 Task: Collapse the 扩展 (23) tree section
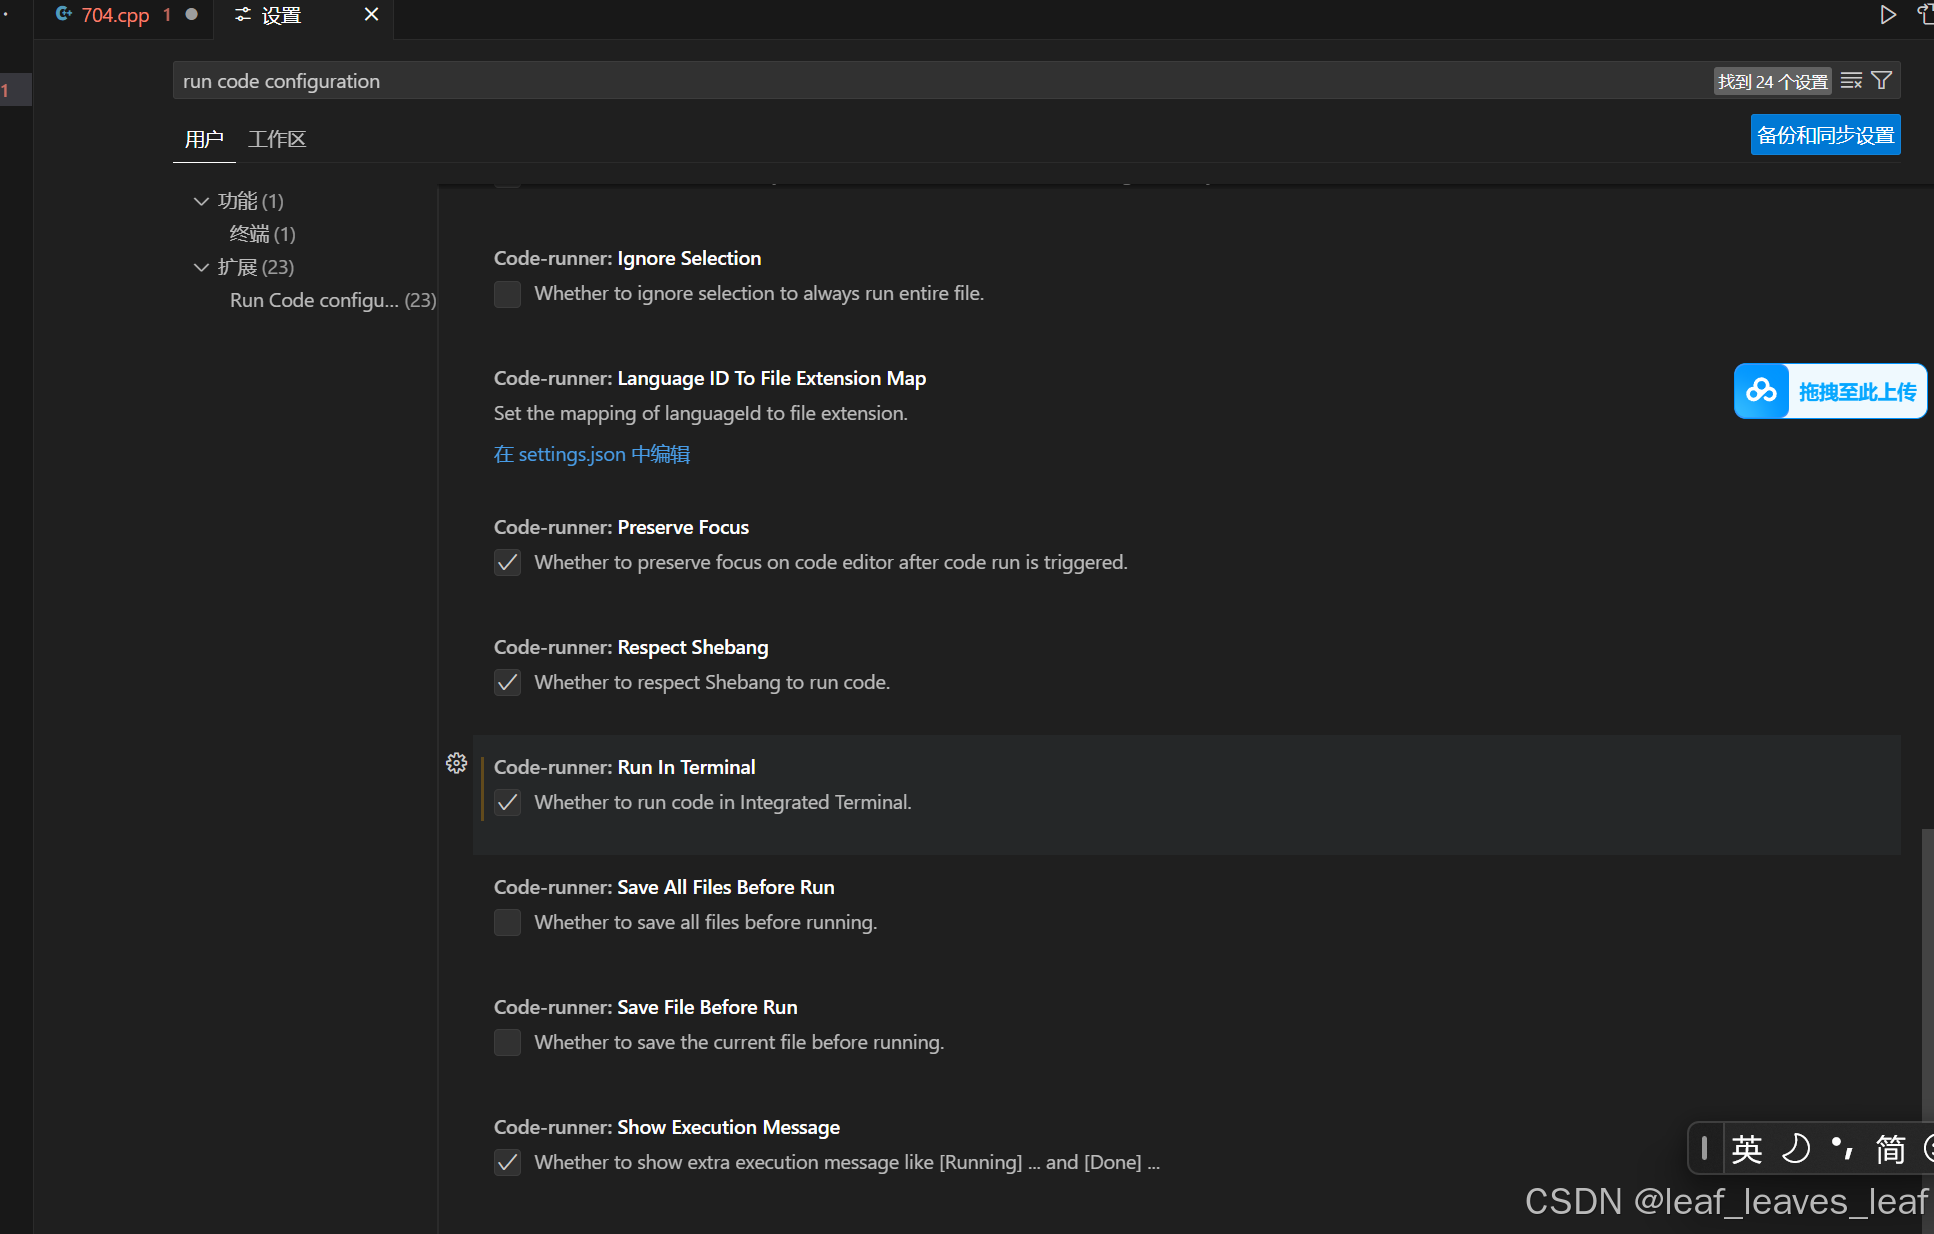201,267
